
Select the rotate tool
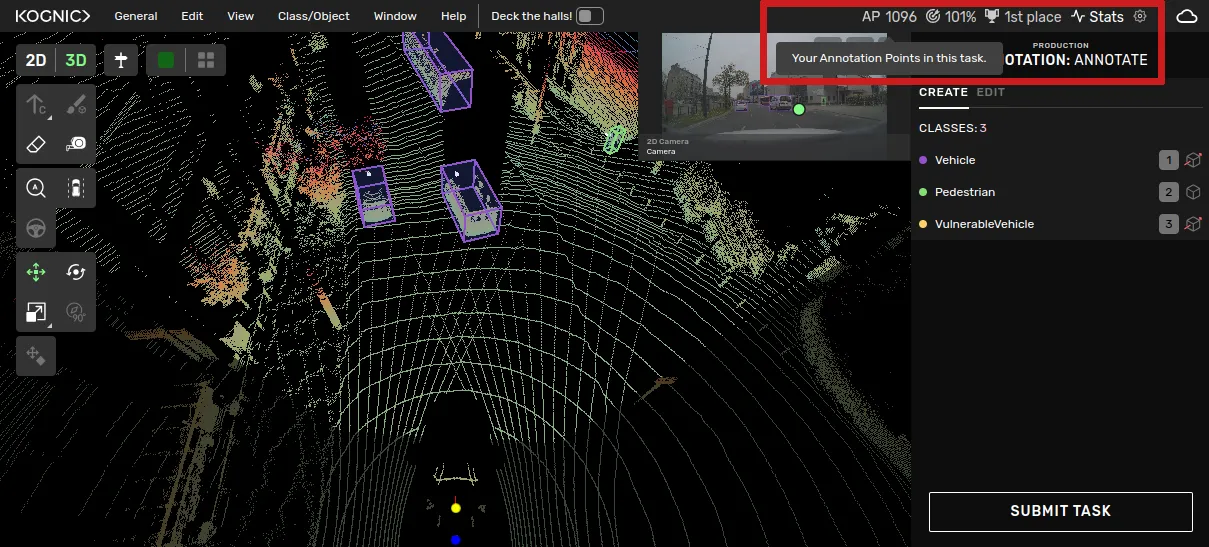click(x=76, y=272)
